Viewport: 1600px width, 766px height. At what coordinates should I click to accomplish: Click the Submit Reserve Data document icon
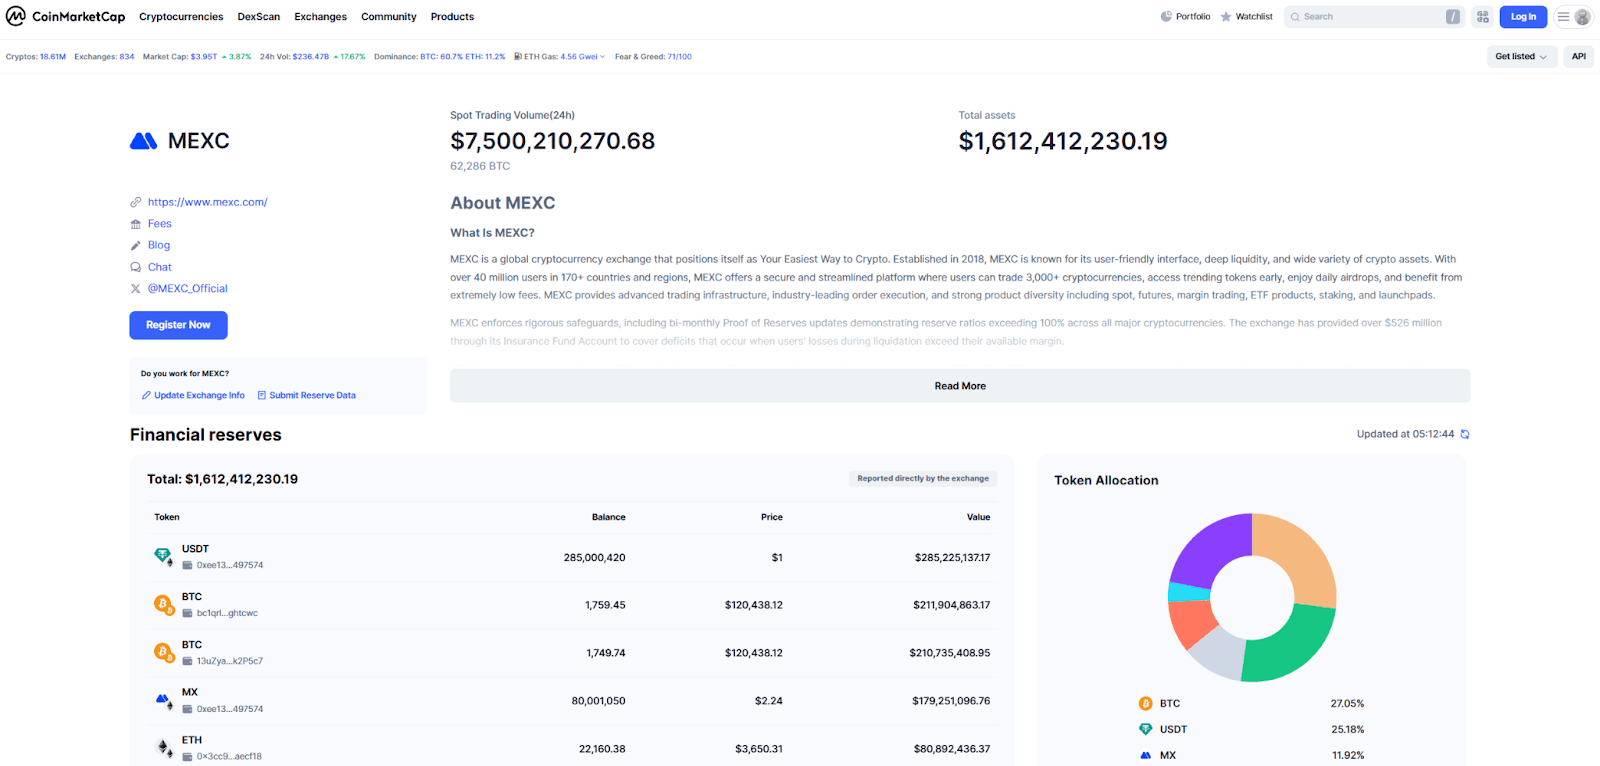262,395
